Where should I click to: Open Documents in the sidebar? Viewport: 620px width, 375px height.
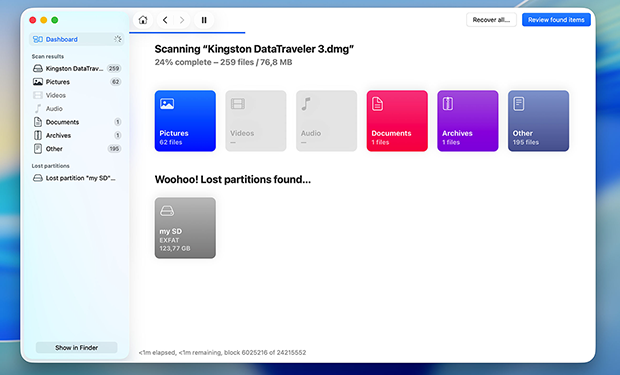pos(76,122)
